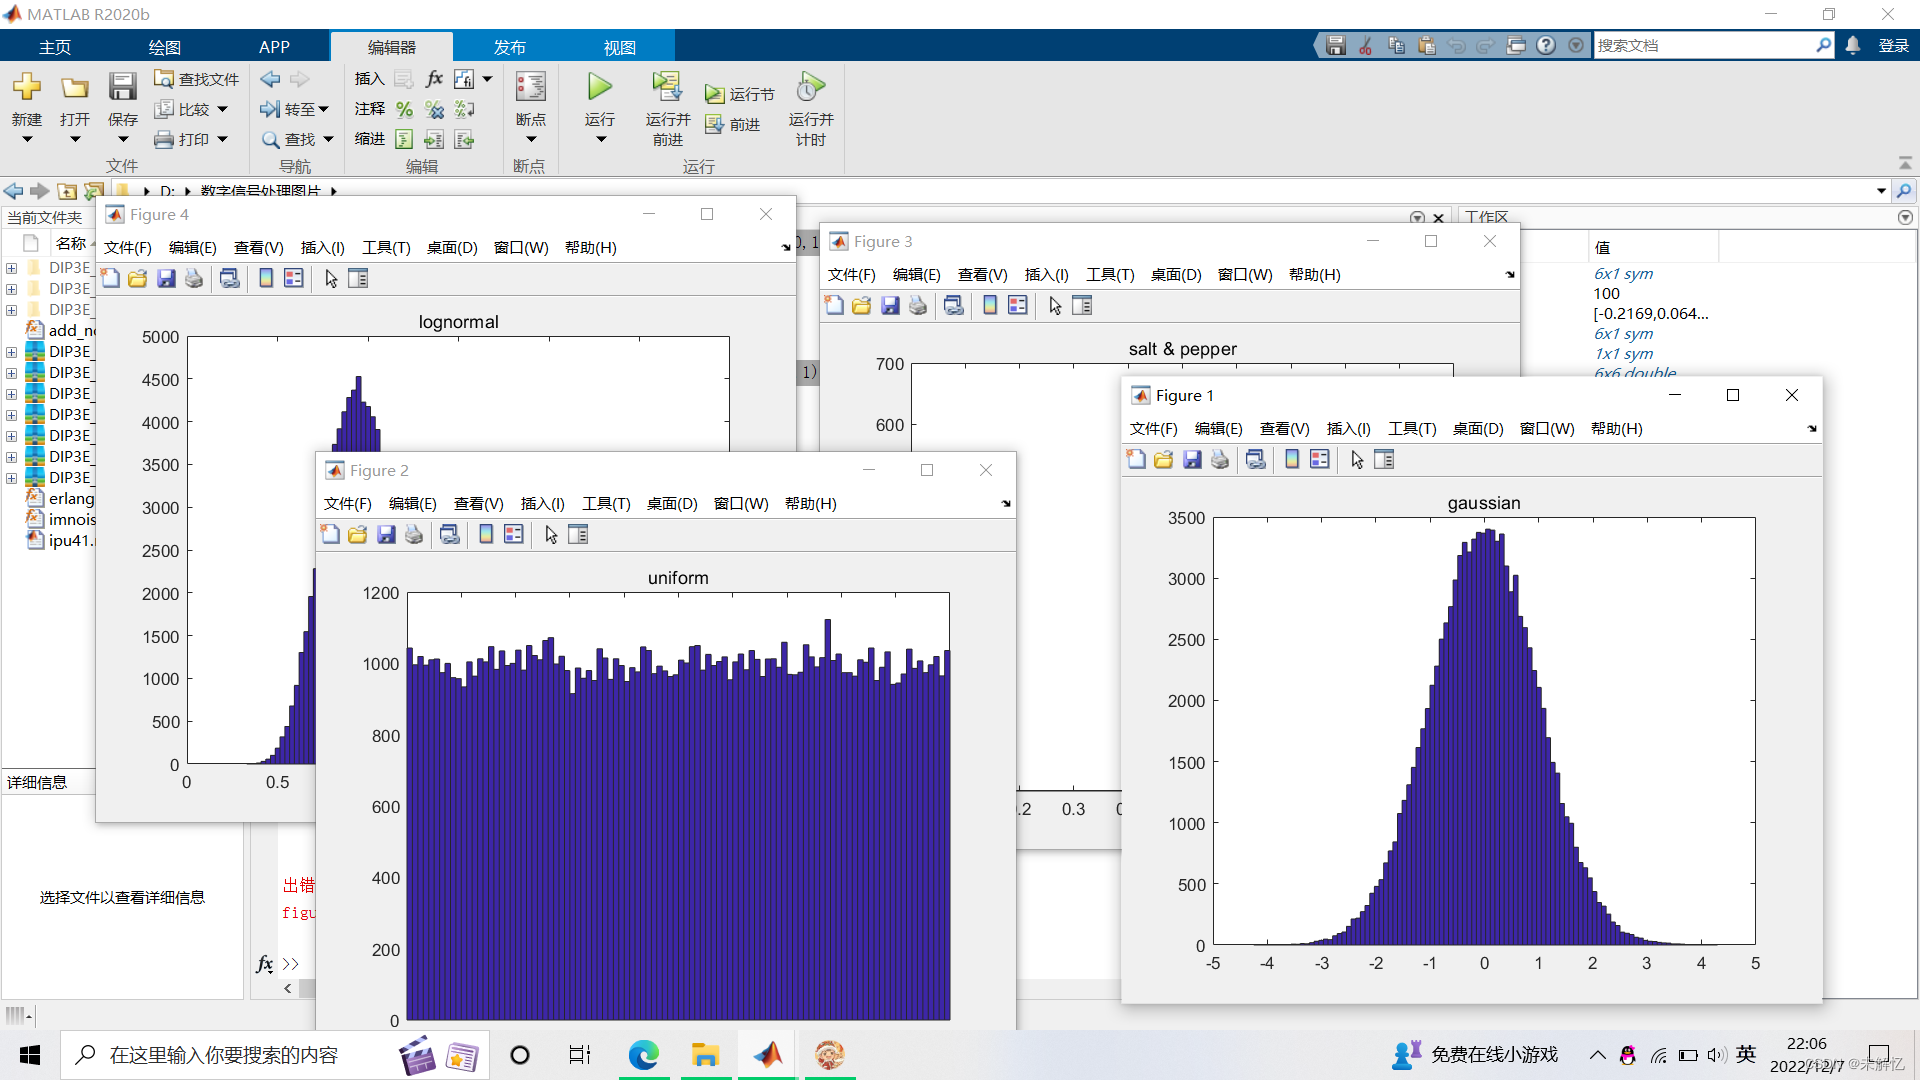Click the breakpoints (断点) icon

(530, 88)
